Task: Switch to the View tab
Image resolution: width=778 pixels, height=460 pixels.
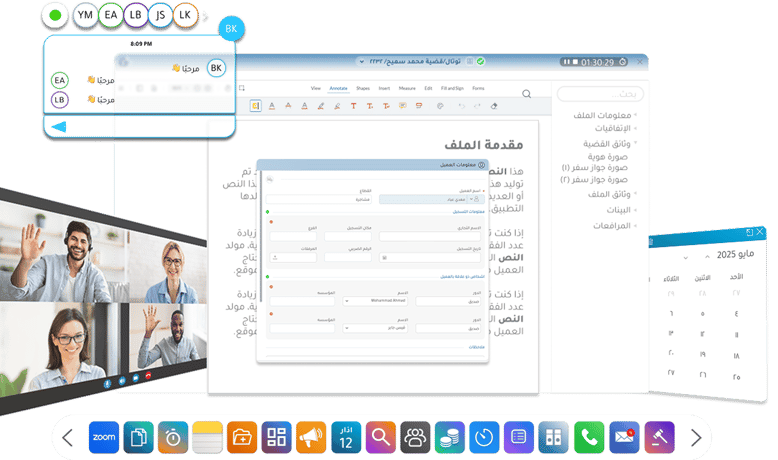Action: [x=316, y=88]
